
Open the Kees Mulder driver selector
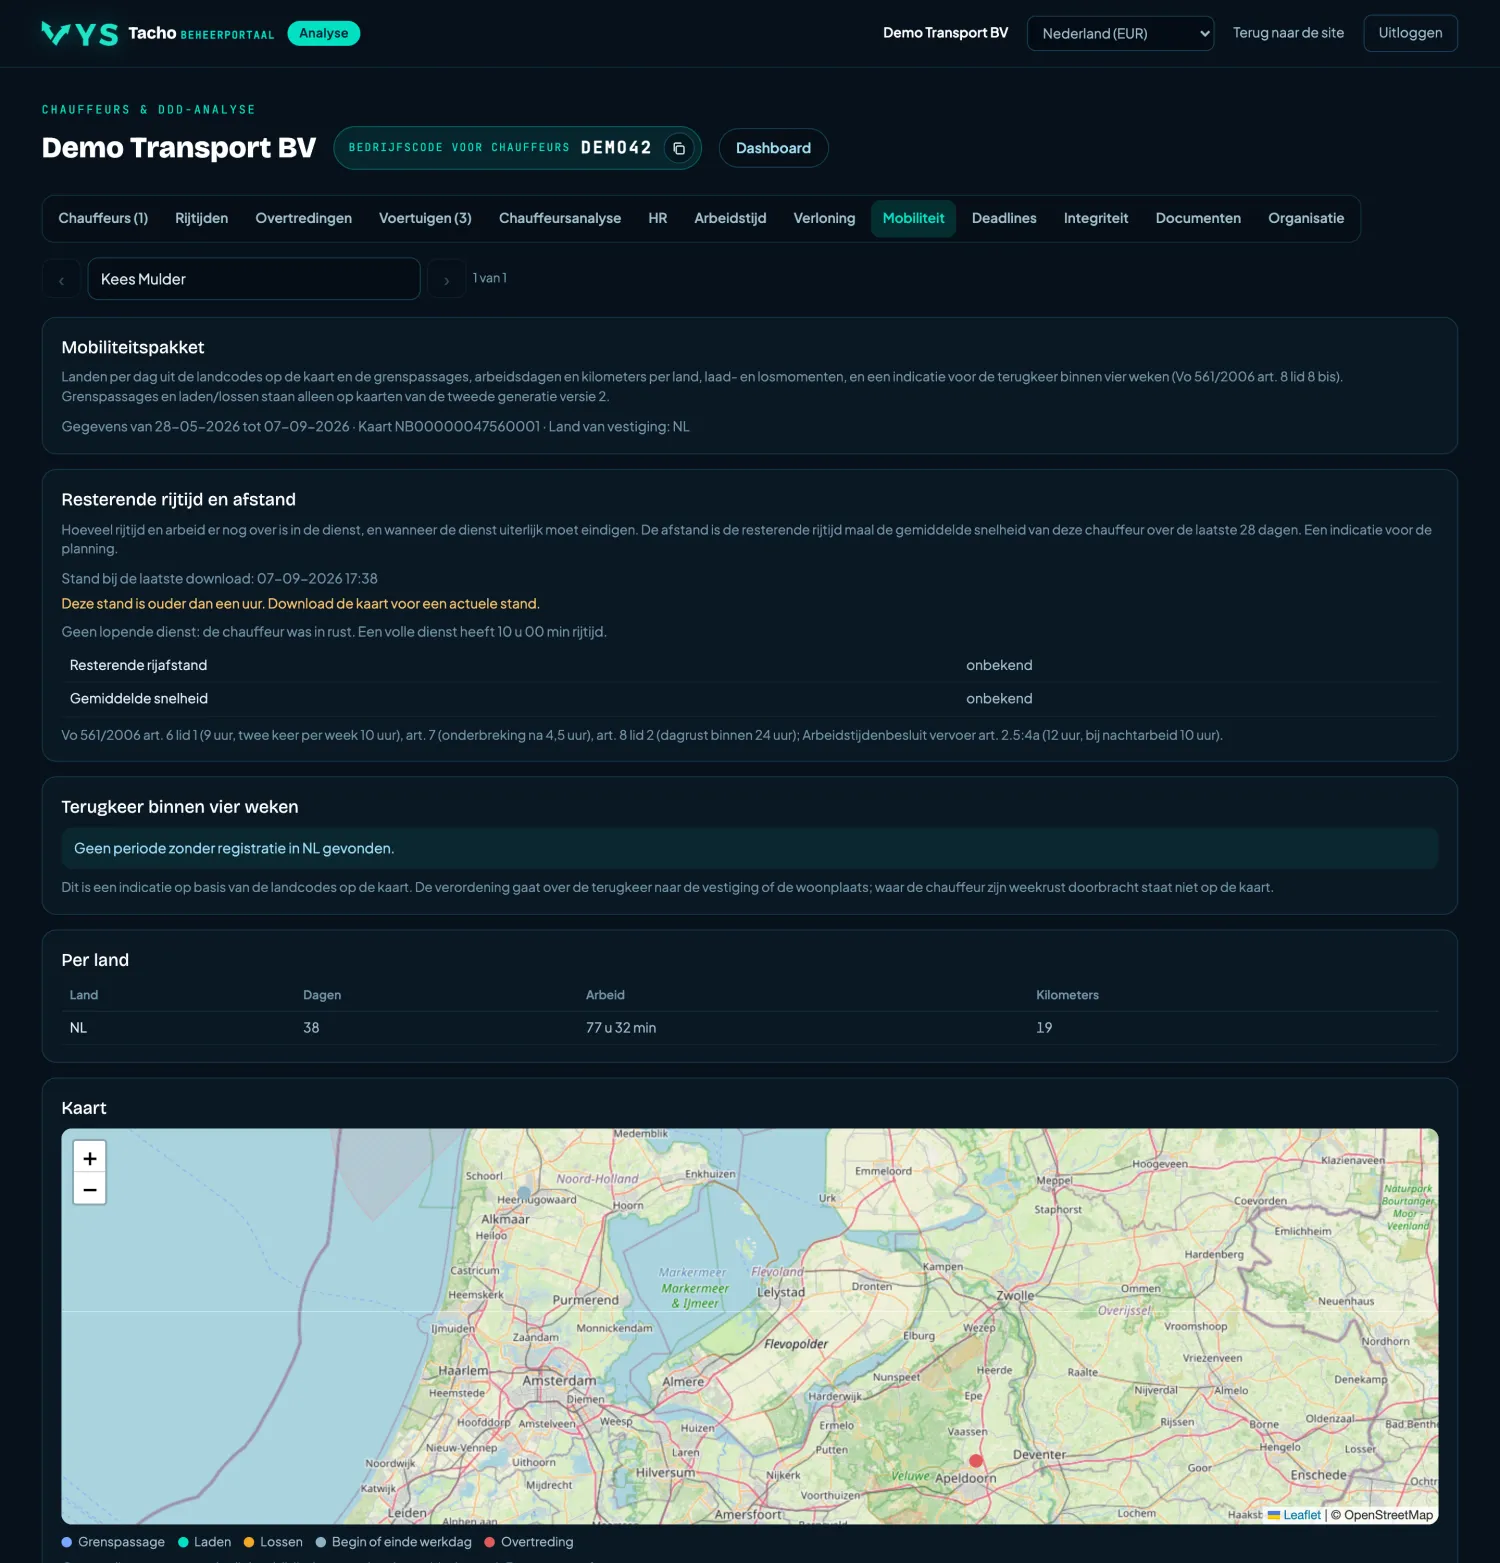click(x=254, y=279)
